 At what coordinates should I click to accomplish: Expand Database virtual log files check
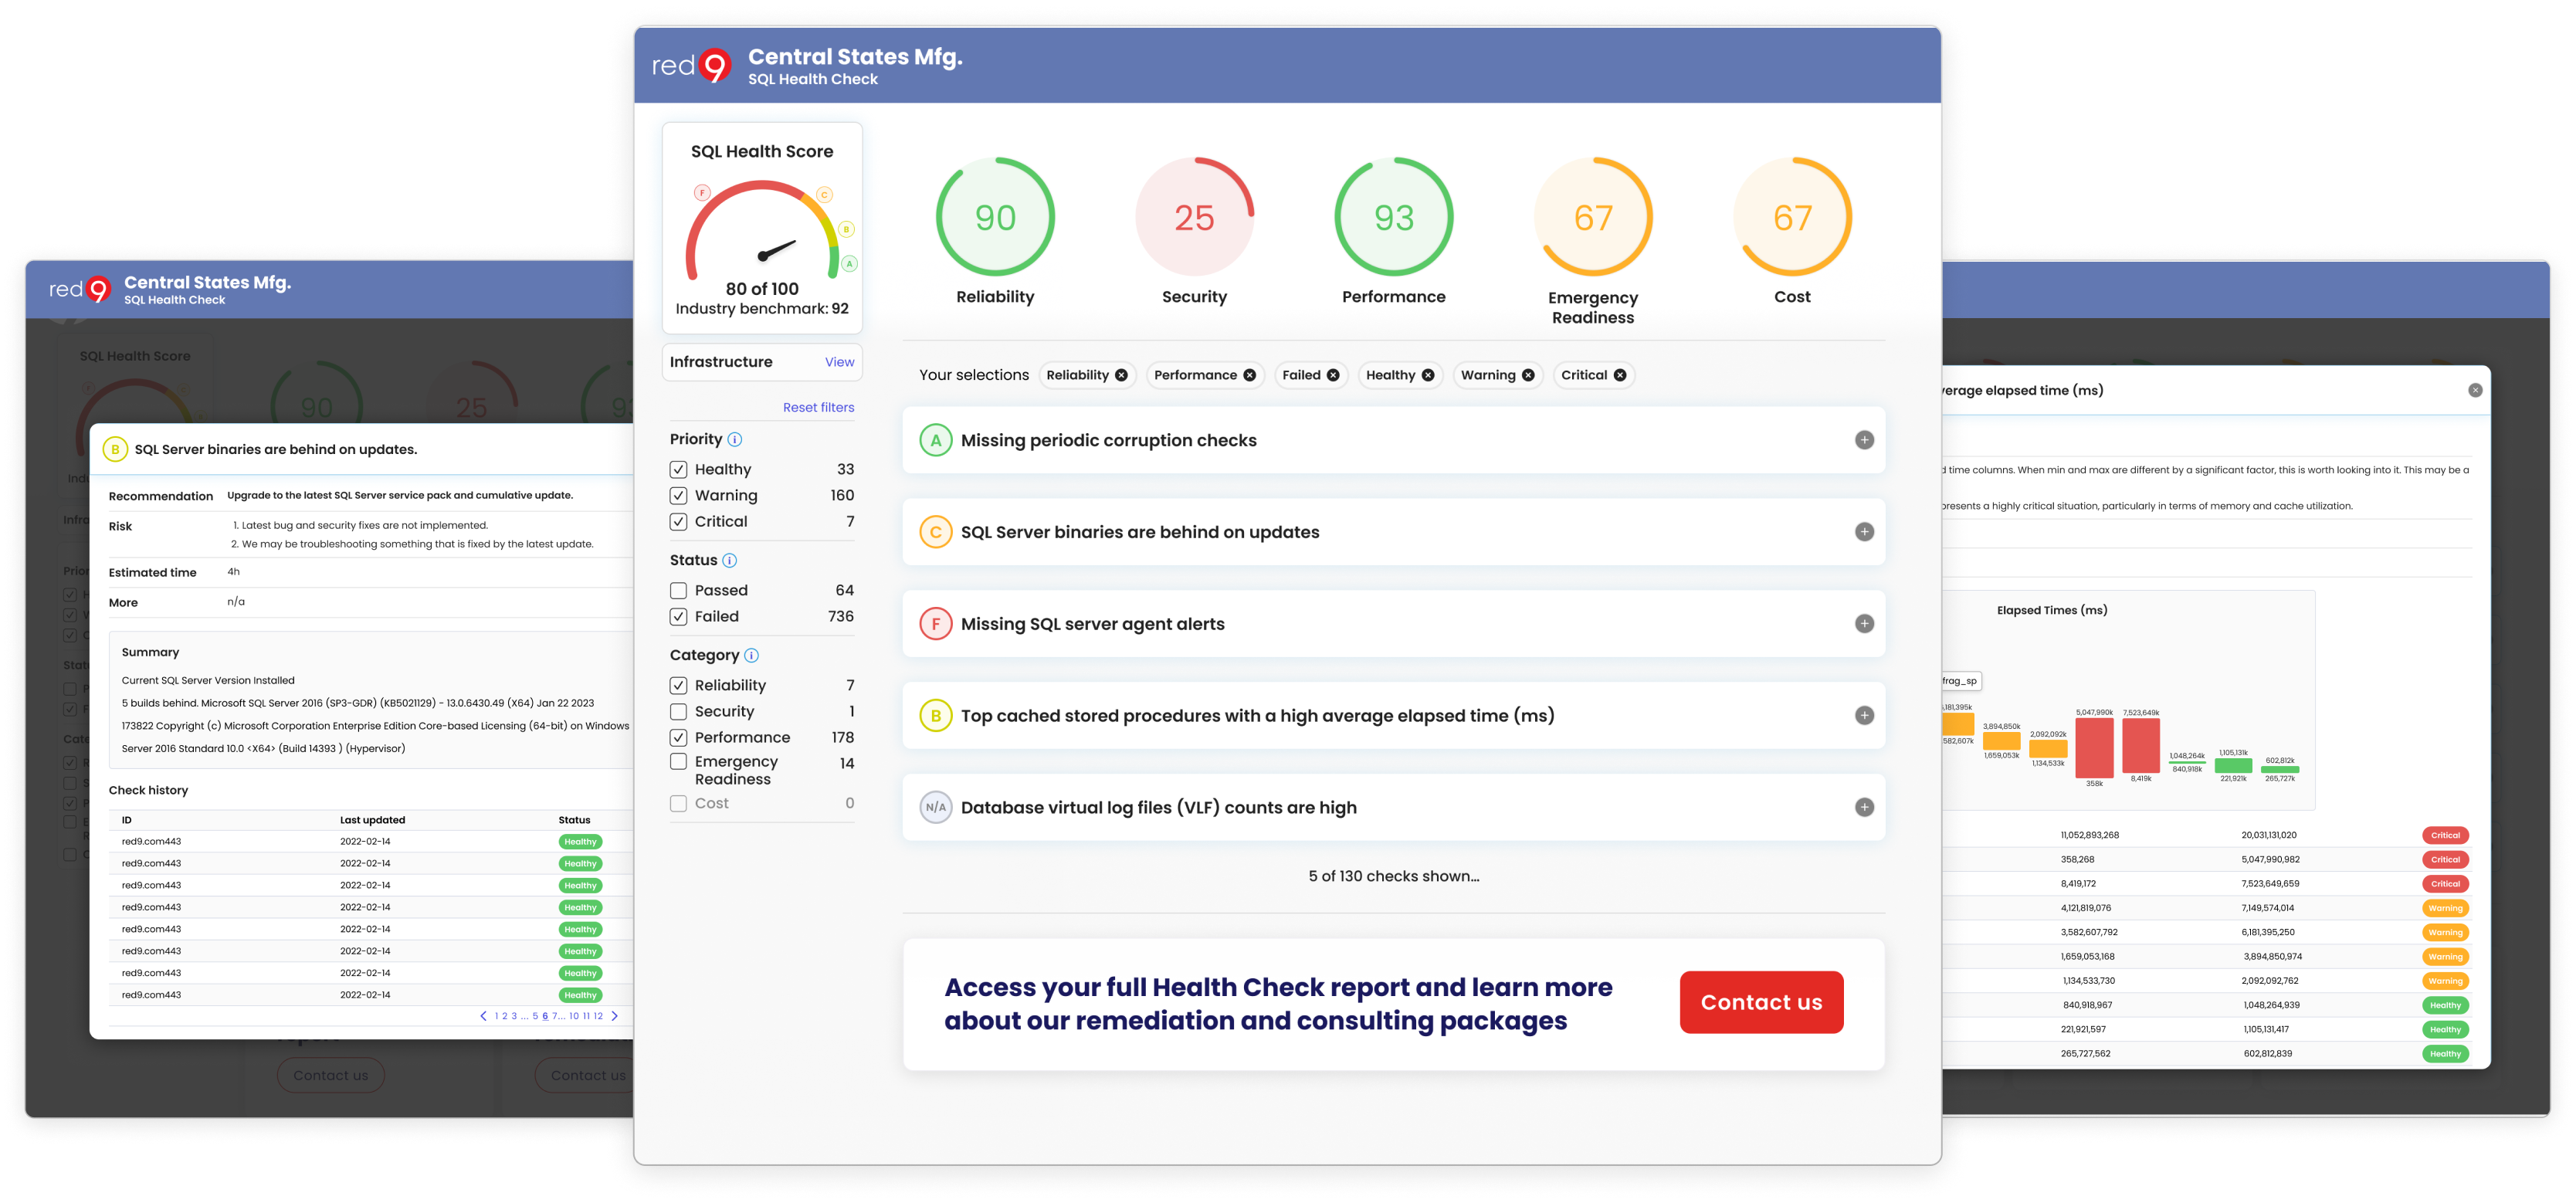[x=1864, y=807]
